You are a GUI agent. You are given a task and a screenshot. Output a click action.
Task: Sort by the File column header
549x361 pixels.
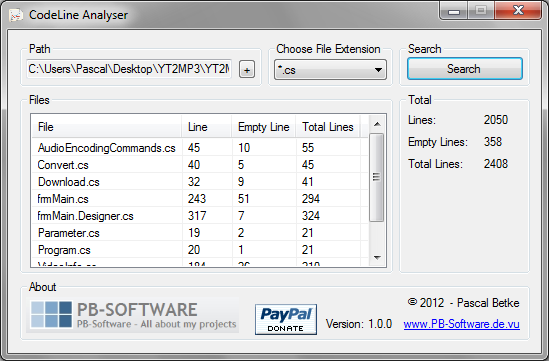[106, 127]
